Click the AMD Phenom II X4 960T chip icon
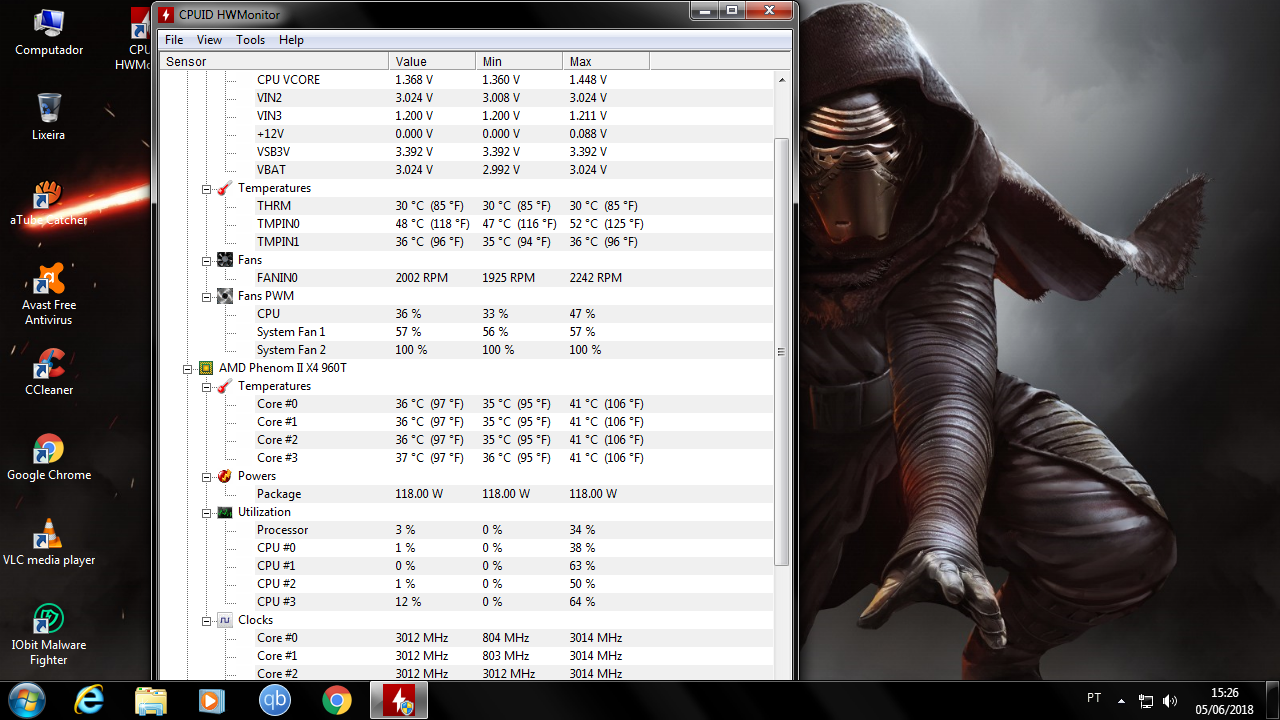Screen dimensions: 1280x720 click(x=206, y=368)
